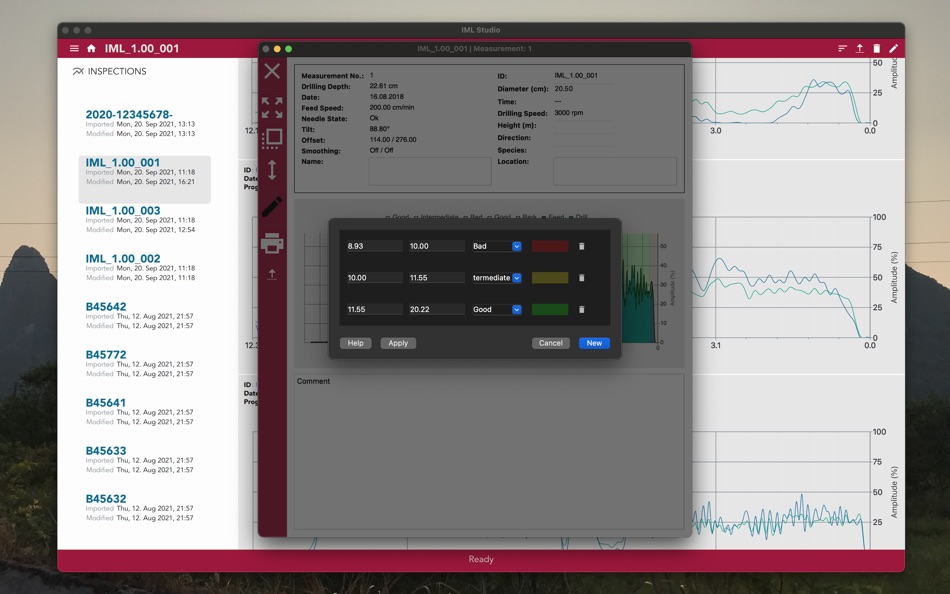
Task: Delete the Bad zone row
Action: (x=582, y=246)
